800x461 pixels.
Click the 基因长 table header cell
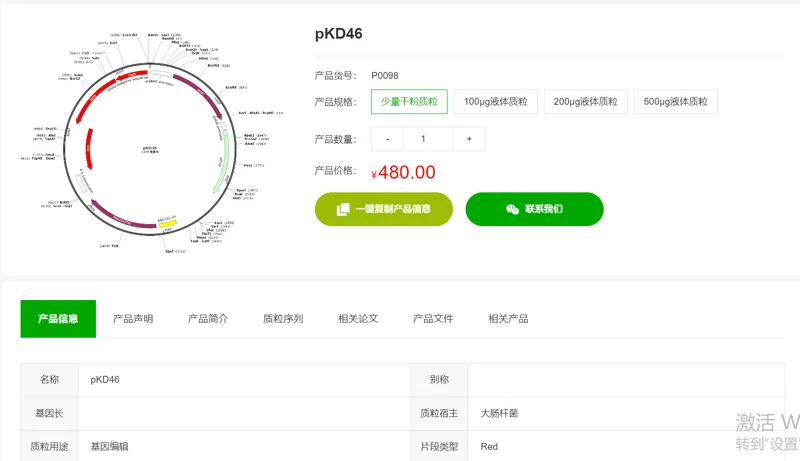[49, 413]
